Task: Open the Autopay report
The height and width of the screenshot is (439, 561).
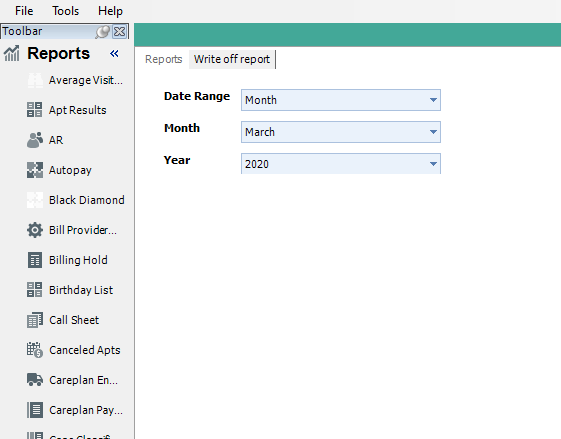Action: pos(70,170)
